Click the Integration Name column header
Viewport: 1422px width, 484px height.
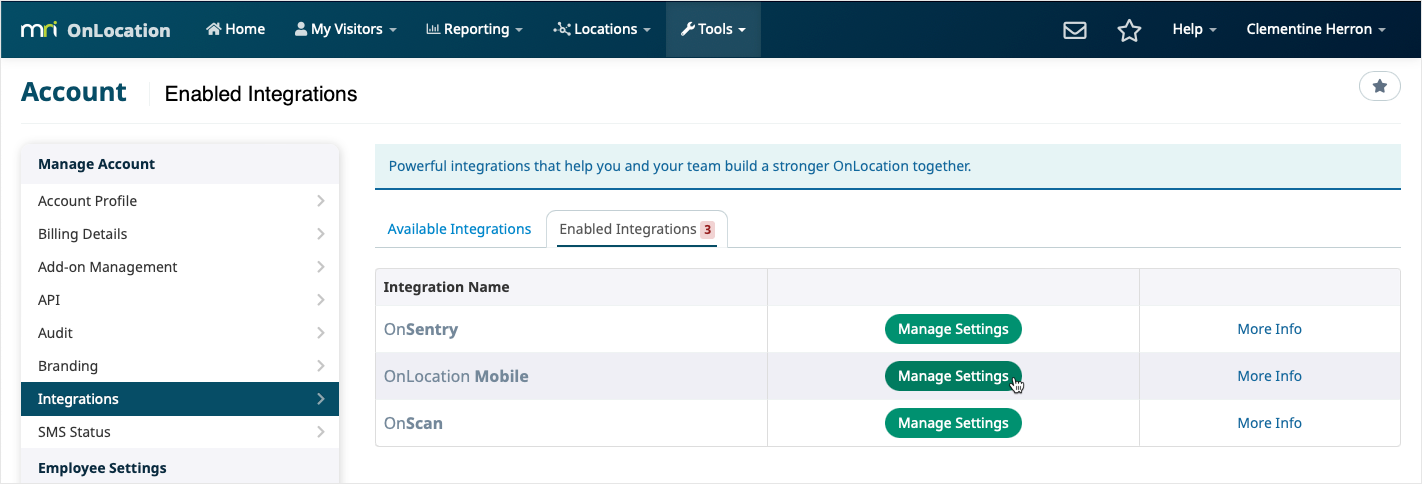point(447,287)
